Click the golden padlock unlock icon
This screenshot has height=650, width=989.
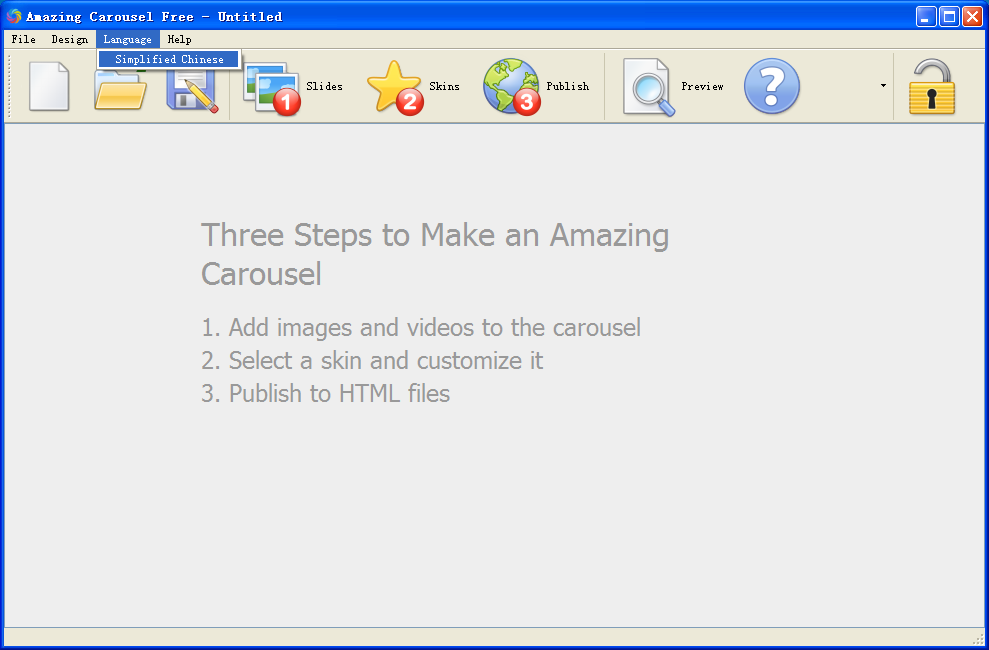tap(932, 86)
